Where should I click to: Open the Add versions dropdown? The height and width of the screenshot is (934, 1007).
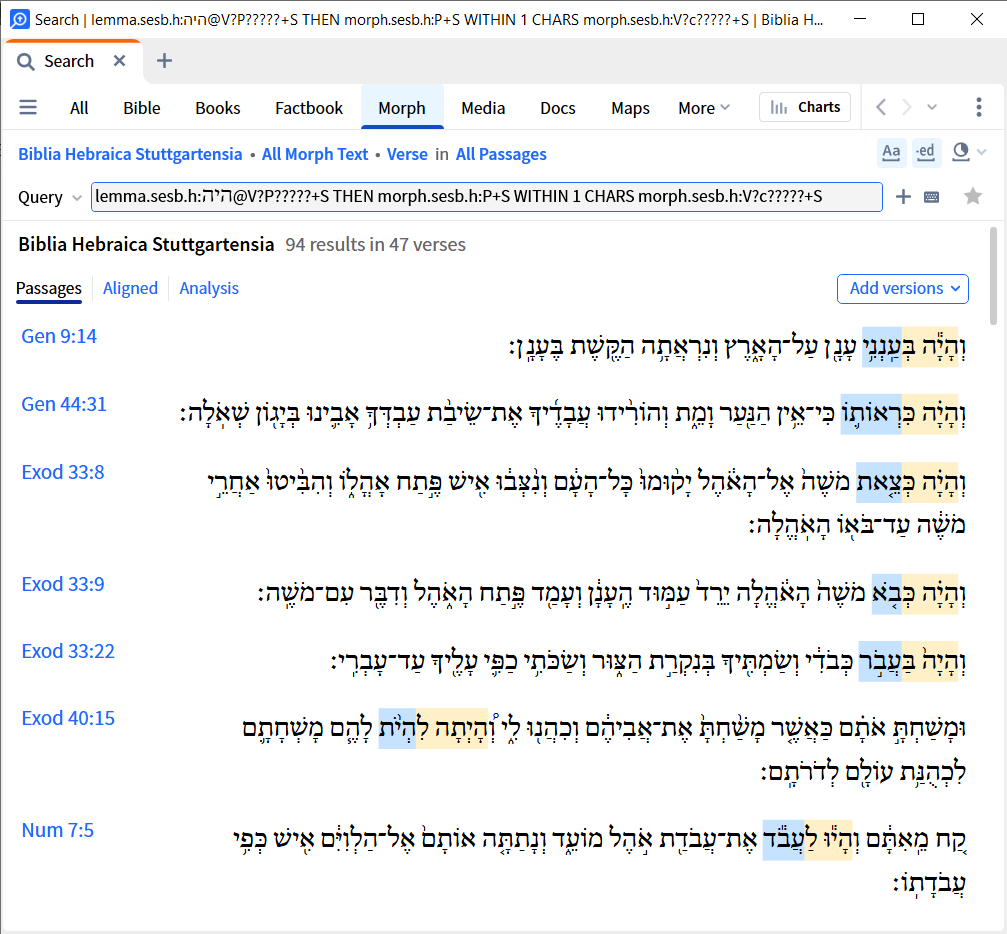(903, 288)
